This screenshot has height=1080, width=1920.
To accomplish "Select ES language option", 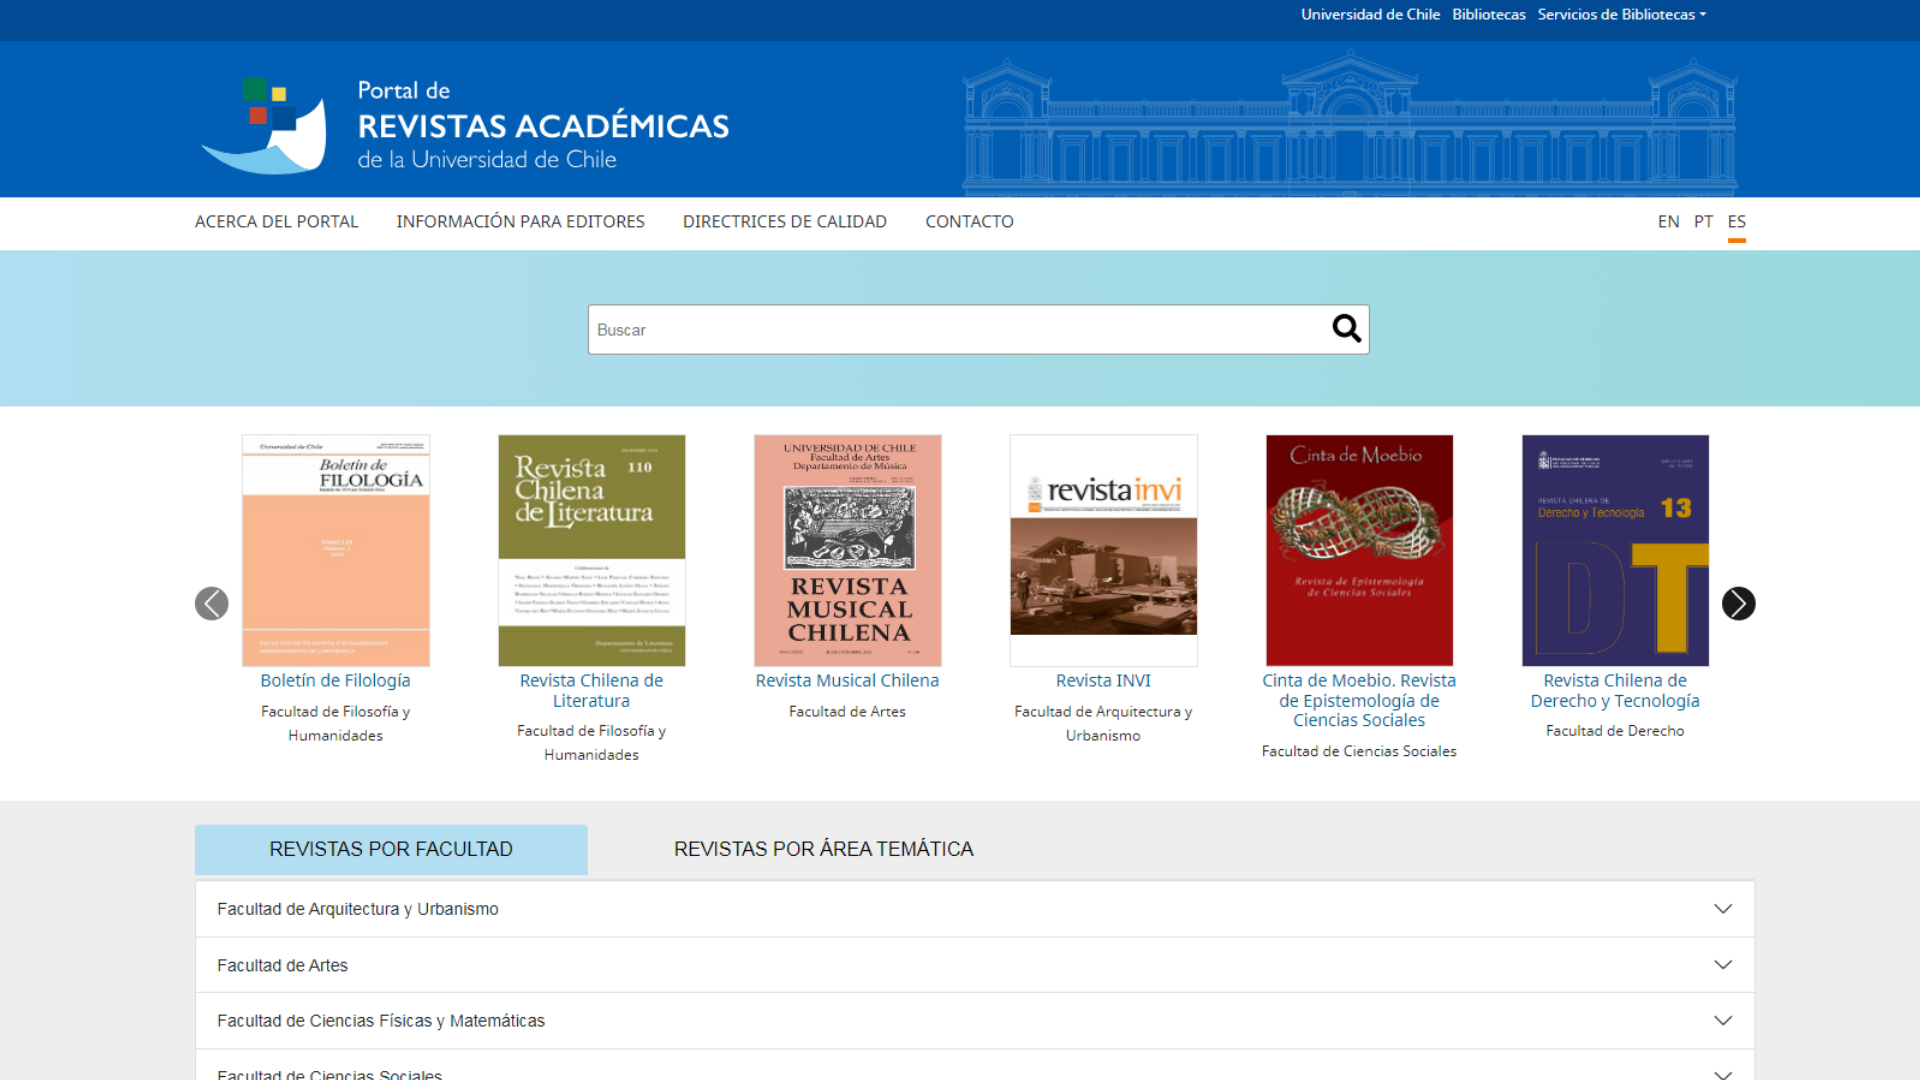I will point(1736,221).
